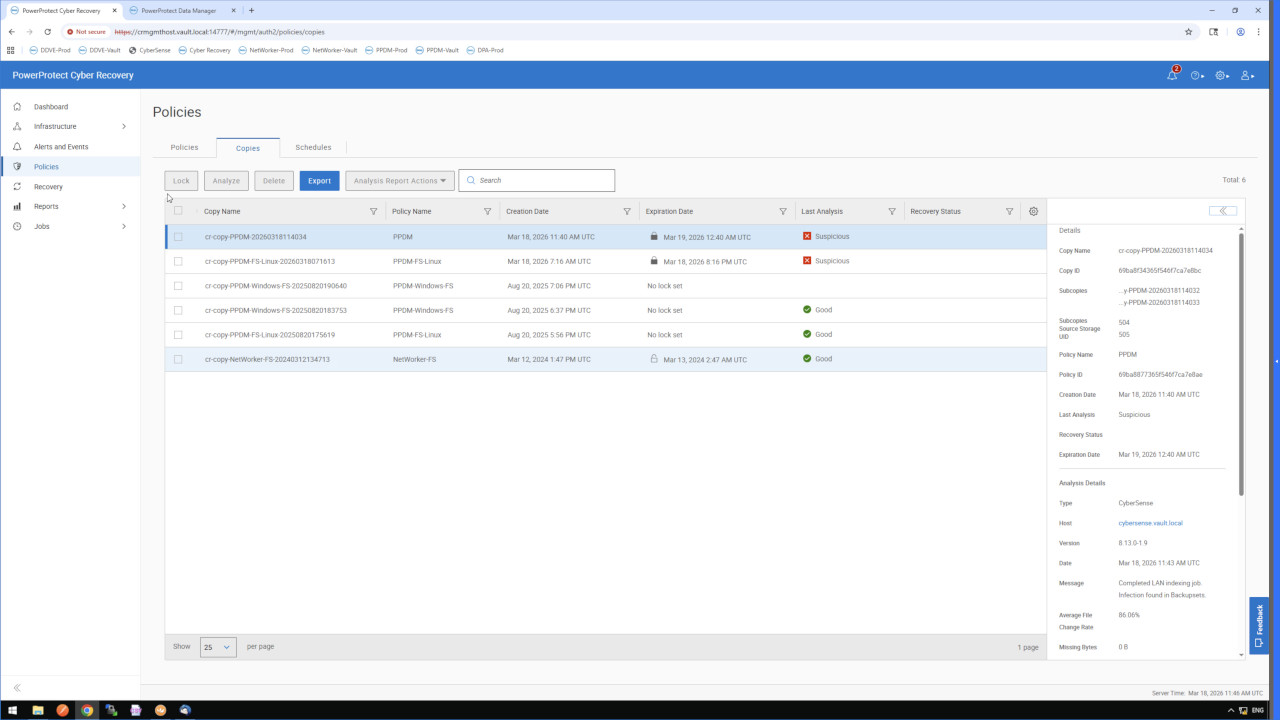Open the settings gear menu in the header
The image size is (1280, 720).
(x=1221, y=75)
